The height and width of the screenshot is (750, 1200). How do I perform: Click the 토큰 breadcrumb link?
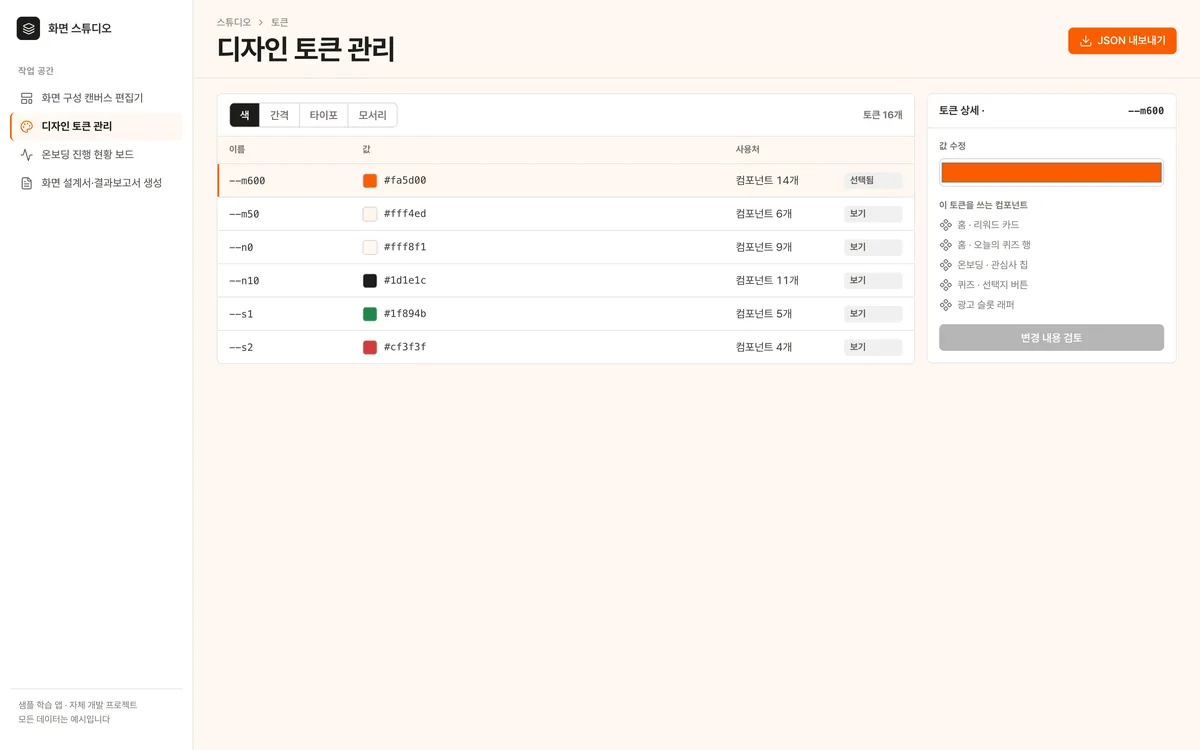tap(280, 22)
